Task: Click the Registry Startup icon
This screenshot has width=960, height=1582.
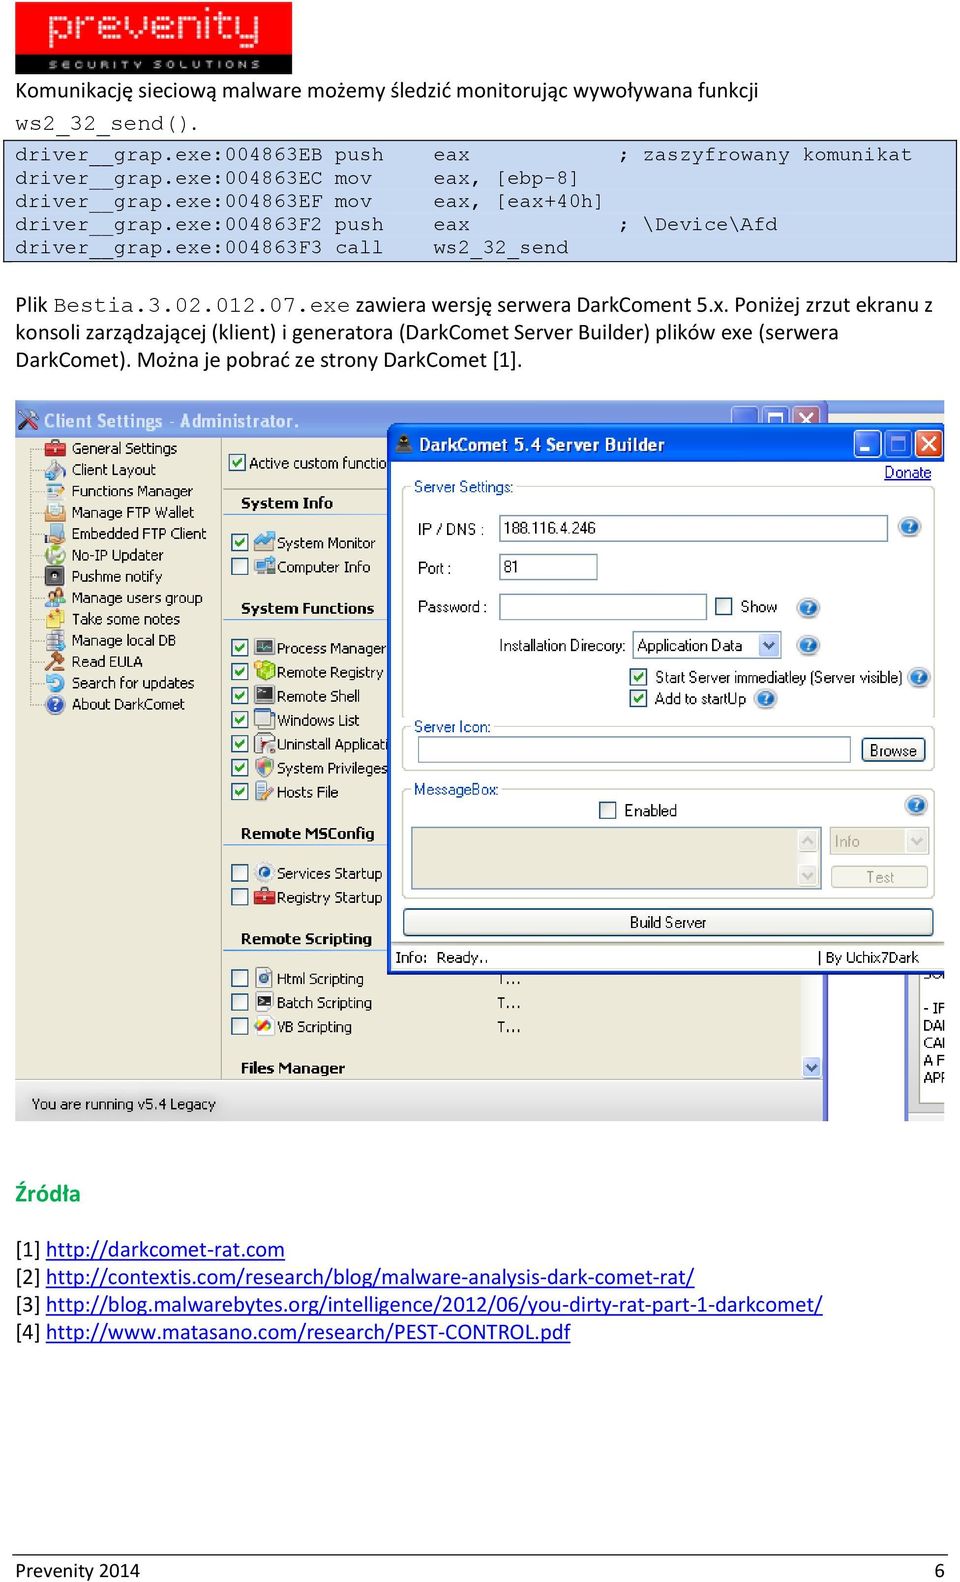Action: tap(264, 897)
